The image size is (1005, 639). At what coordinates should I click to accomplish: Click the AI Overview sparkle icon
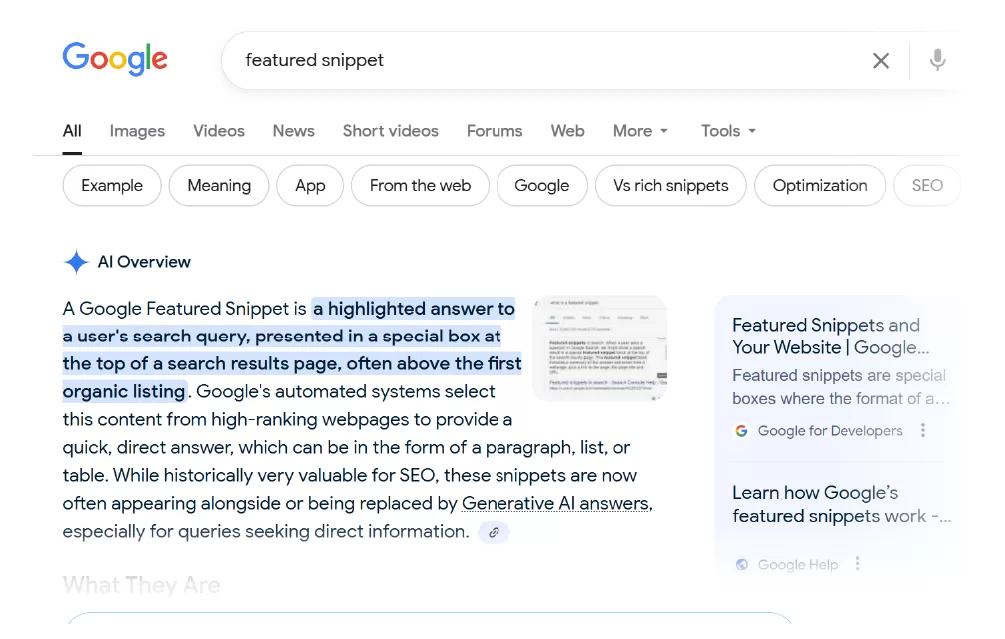(x=76, y=262)
